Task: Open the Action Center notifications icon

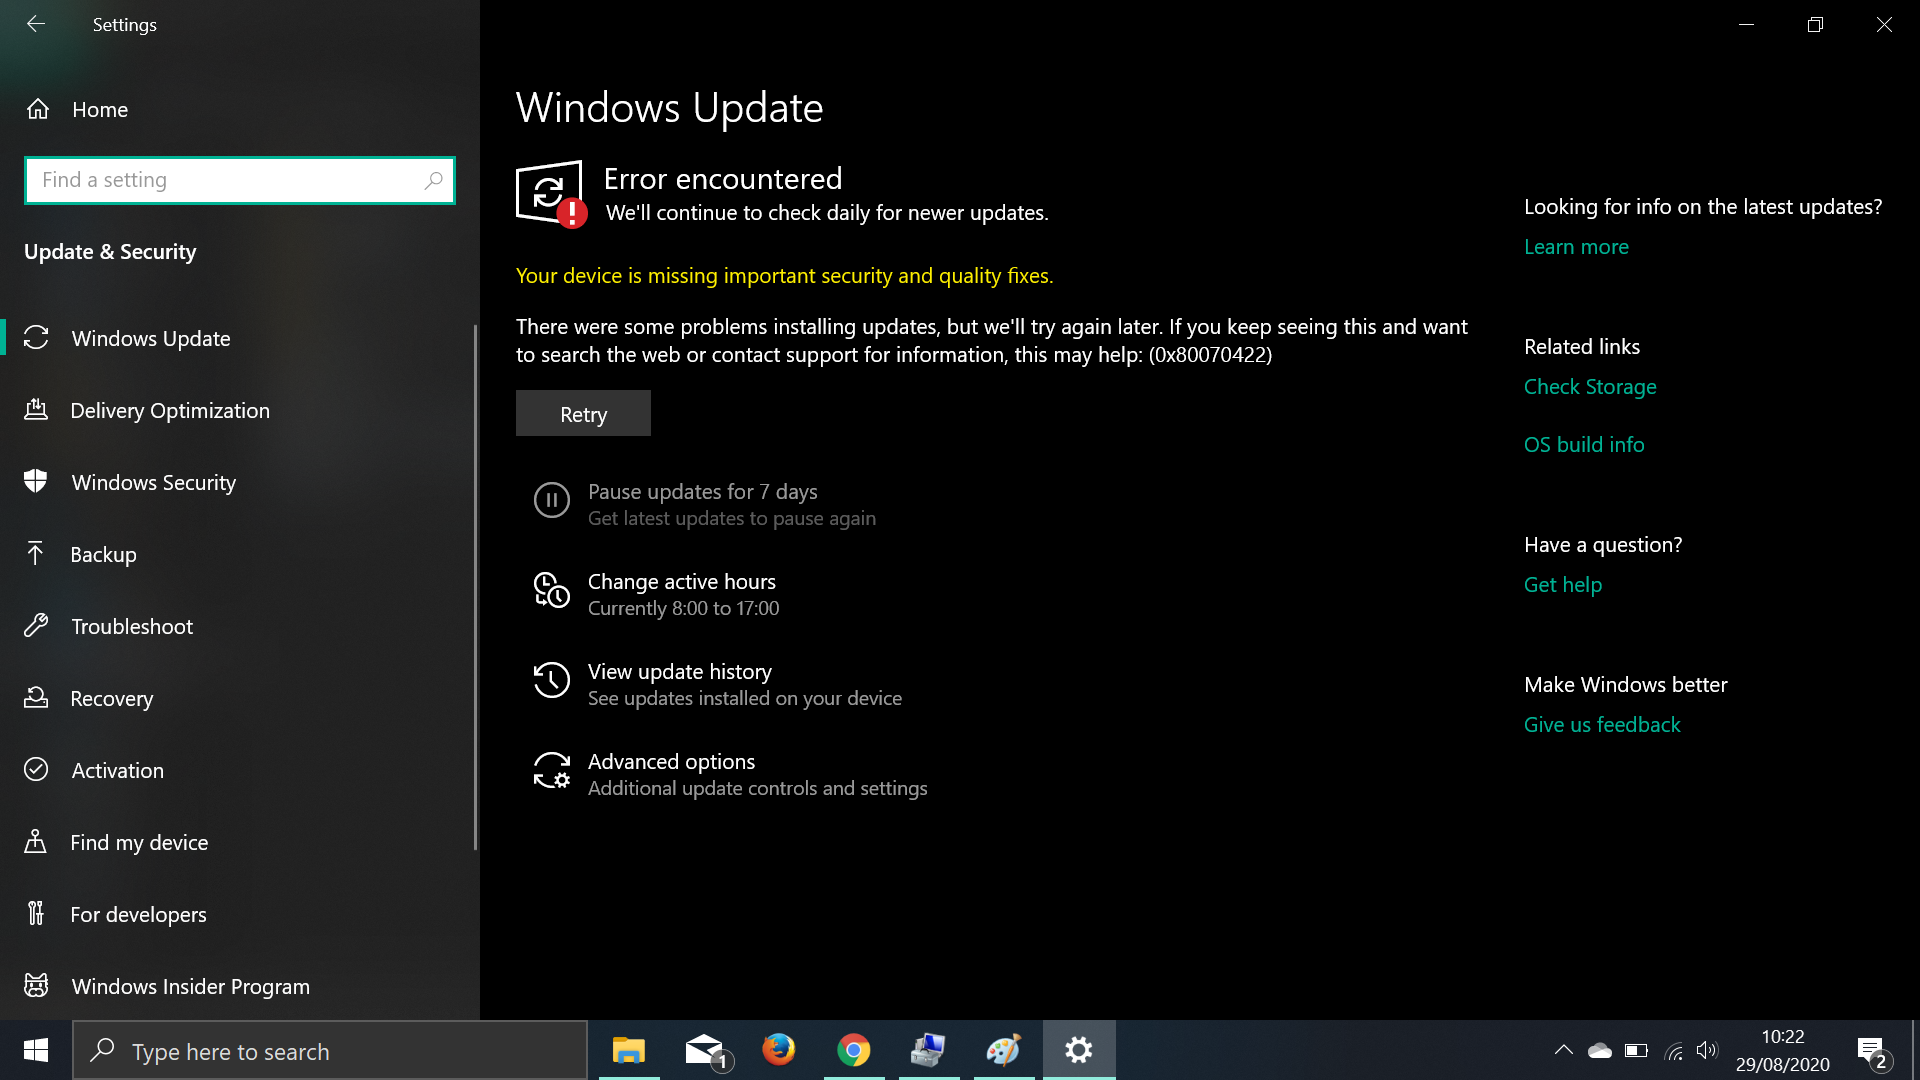Action: 1872,1051
